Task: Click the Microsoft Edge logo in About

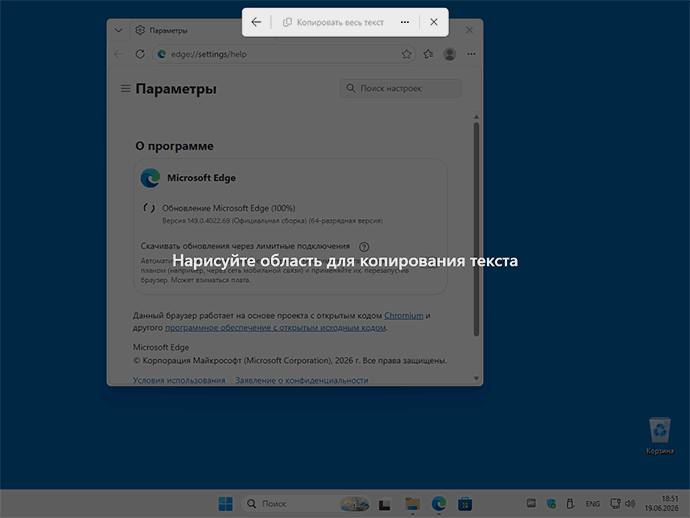Action: pos(150,178)
